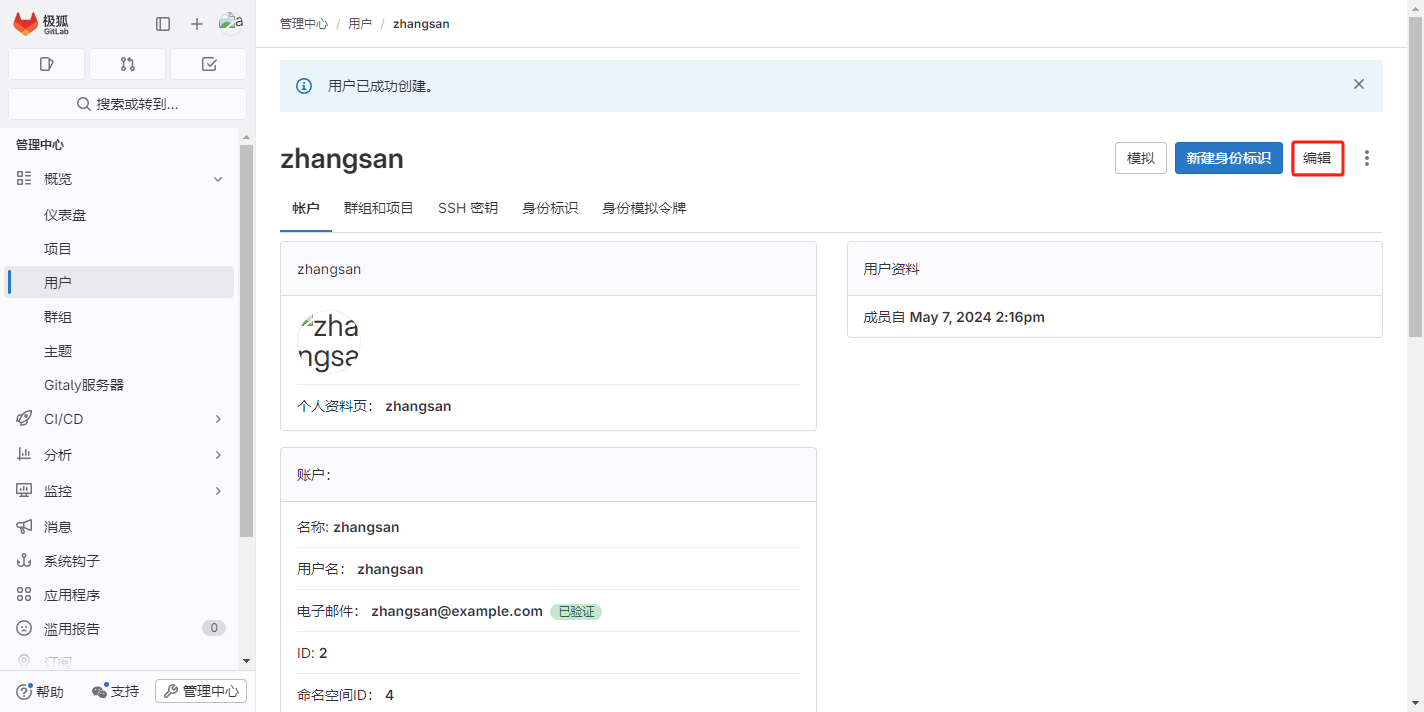Viewport: 1424px width, 712px height.
Task: Open the issues shortcut icon
Action: [x=47, y=64]
